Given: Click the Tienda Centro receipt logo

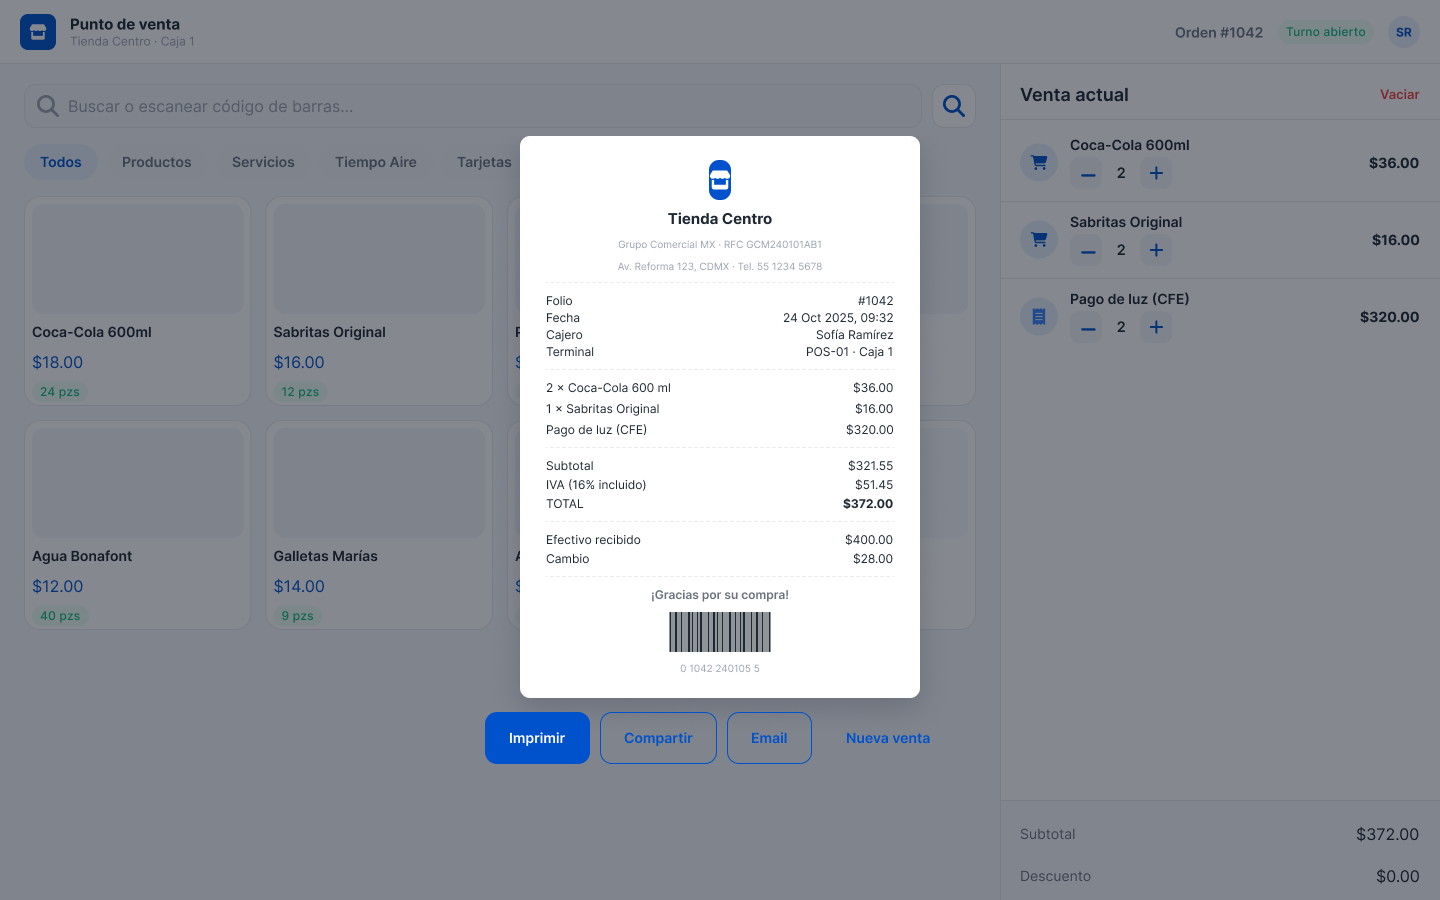Looking at the screenshot, I should click(720, 180).
